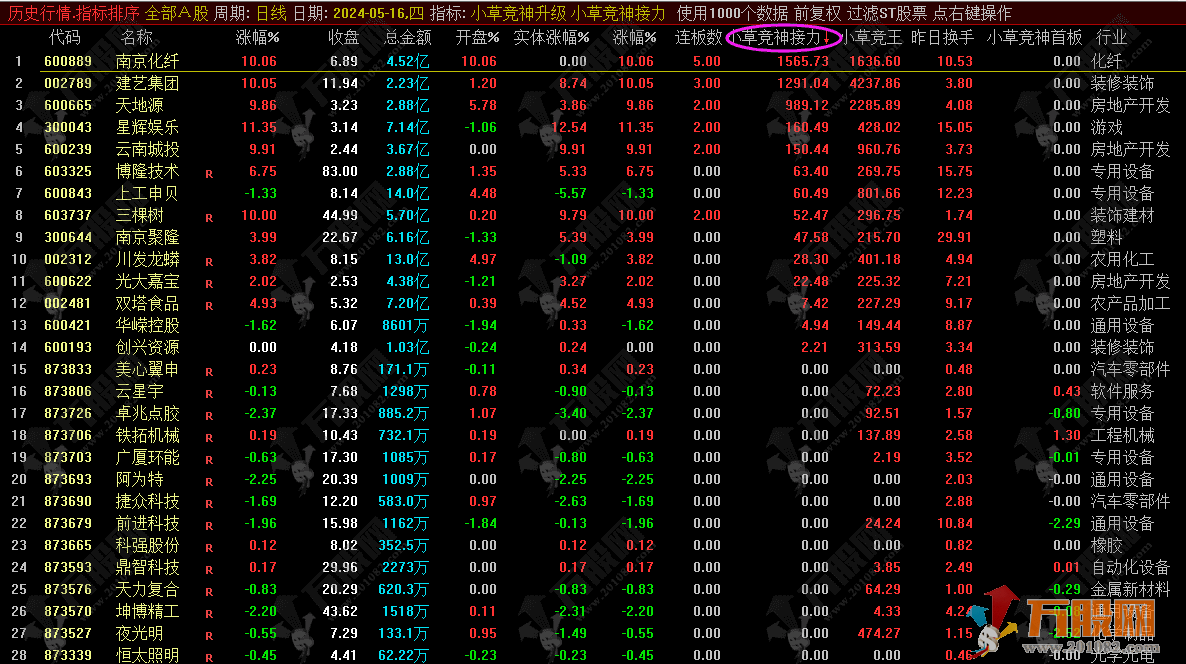Screen dimensions: 1186x664
Task: Open the 全部A股 stock scope selector
Action: [x=177, y=13]
